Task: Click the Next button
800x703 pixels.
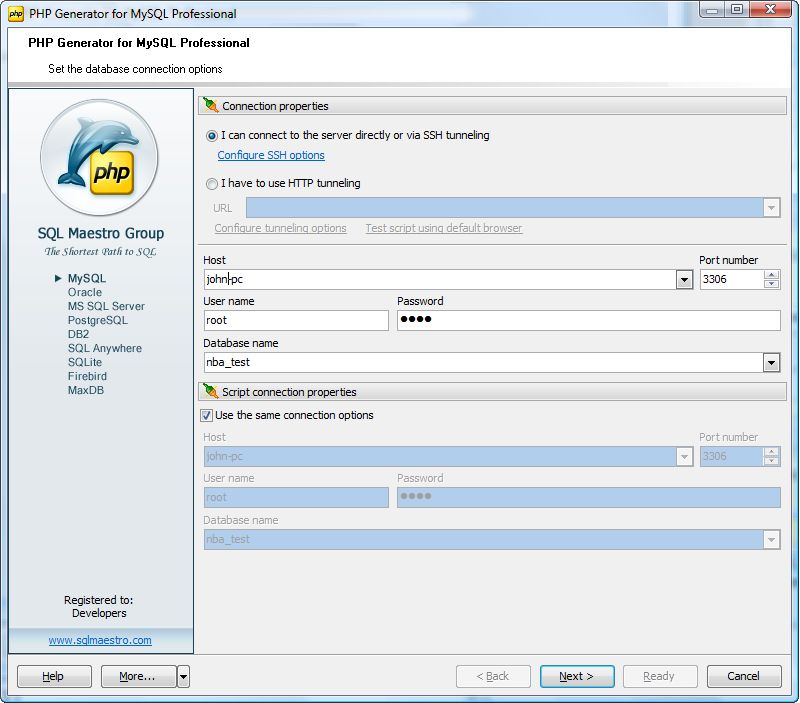Action: [577, 677]
